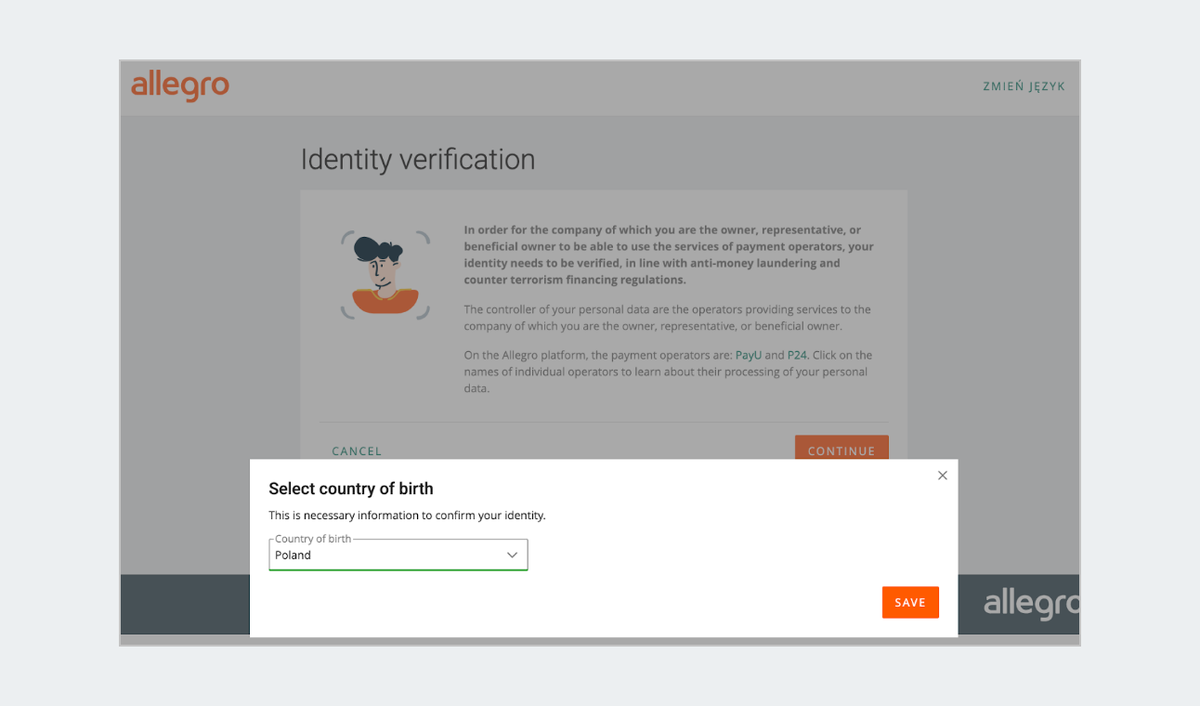Open the P24 operator link
The width and height of the screenshot is (1200, 706).
797,355
